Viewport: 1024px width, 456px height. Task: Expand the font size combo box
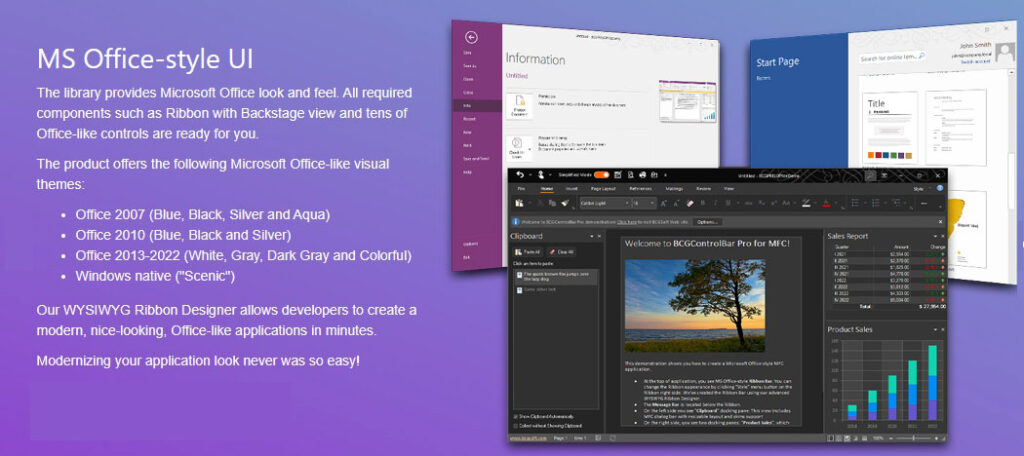(x=642, y=203)
